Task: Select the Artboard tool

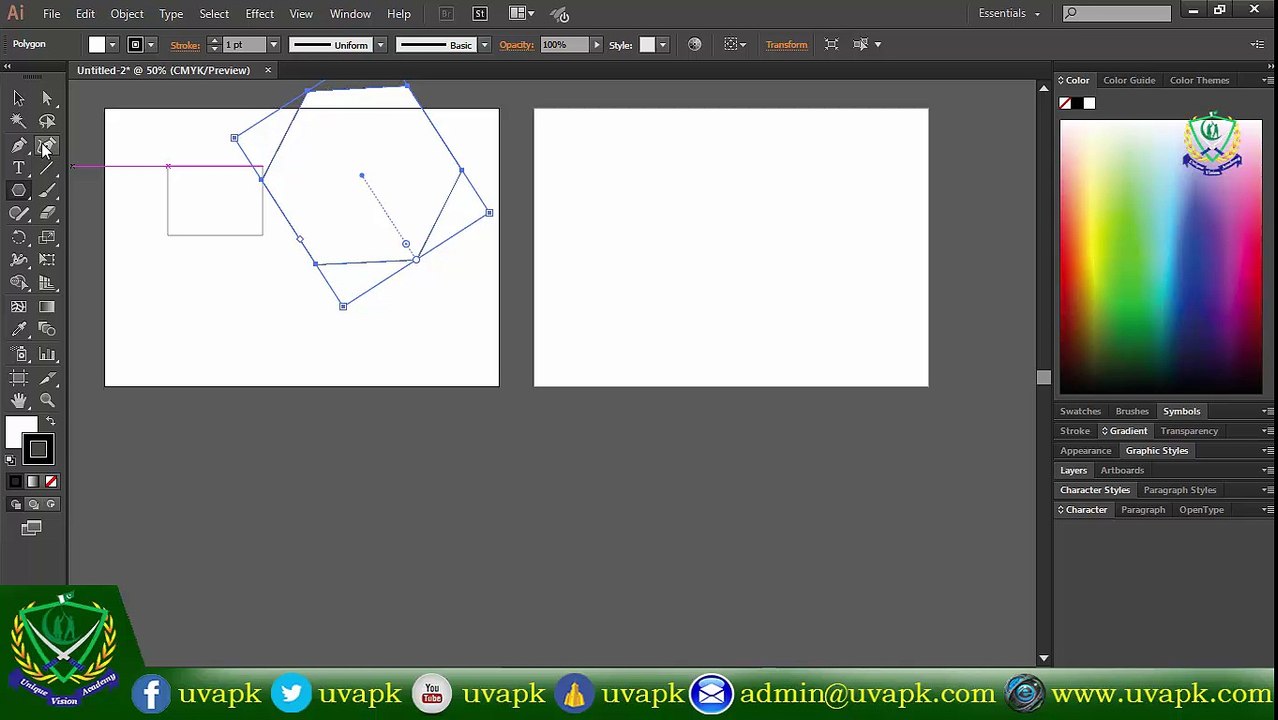Action: [19, 378]
